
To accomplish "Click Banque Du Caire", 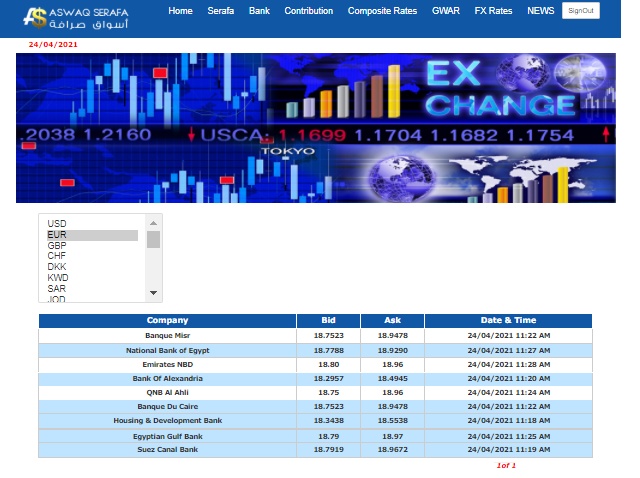I will pyautogui.click(x=168, y=407).
